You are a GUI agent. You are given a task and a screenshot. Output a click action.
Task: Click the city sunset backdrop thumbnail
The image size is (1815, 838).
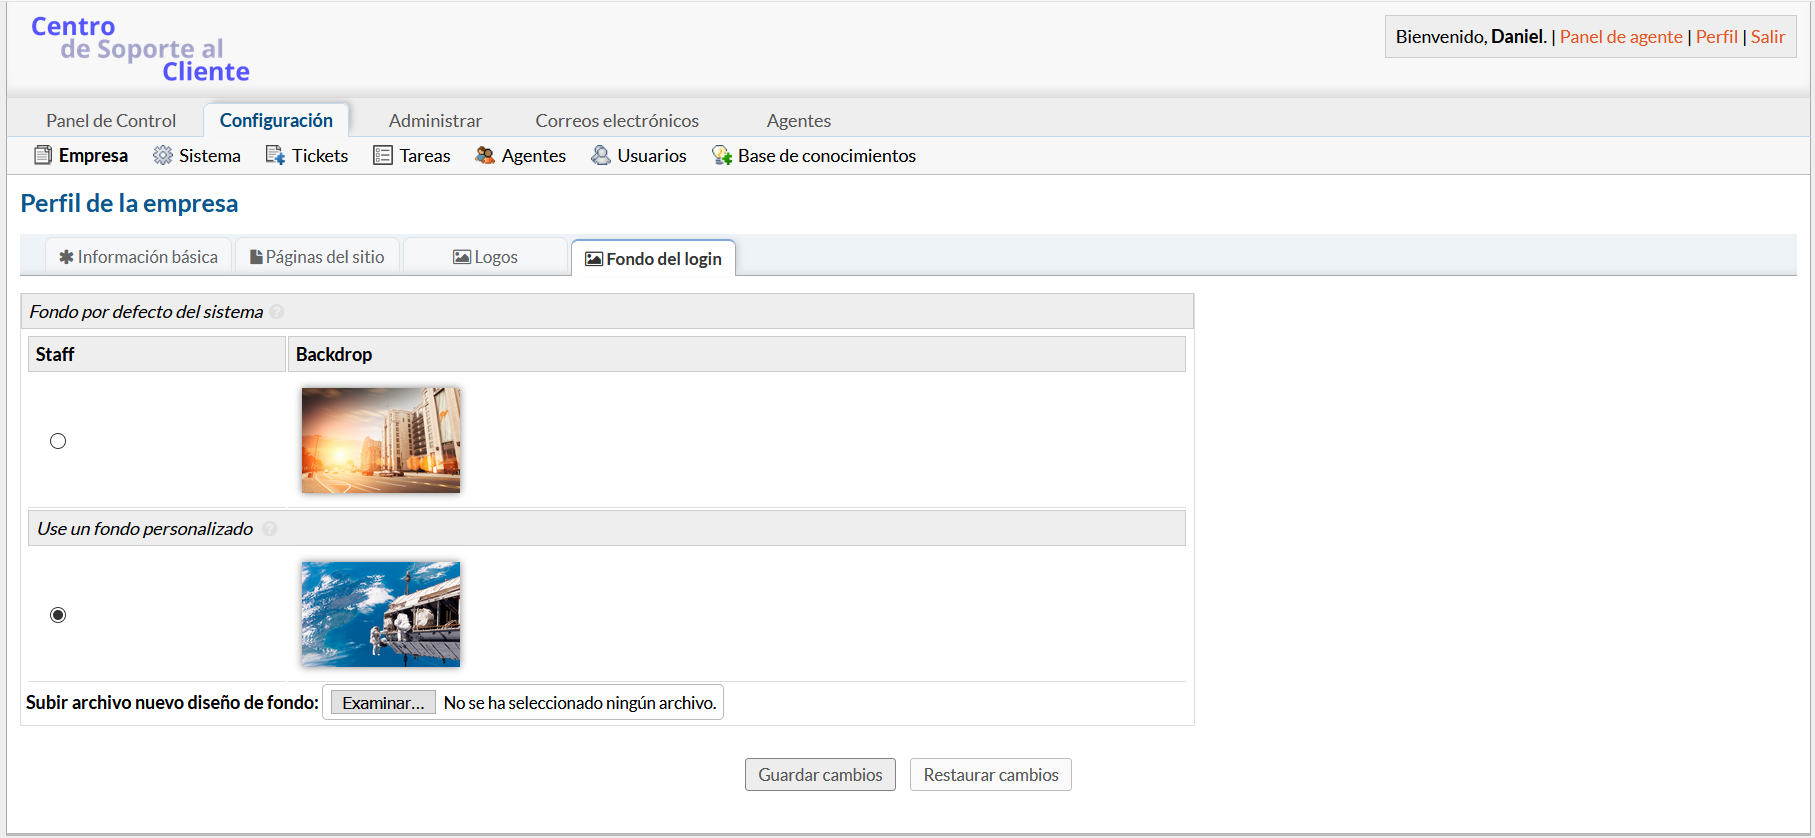tap(381, 440)
